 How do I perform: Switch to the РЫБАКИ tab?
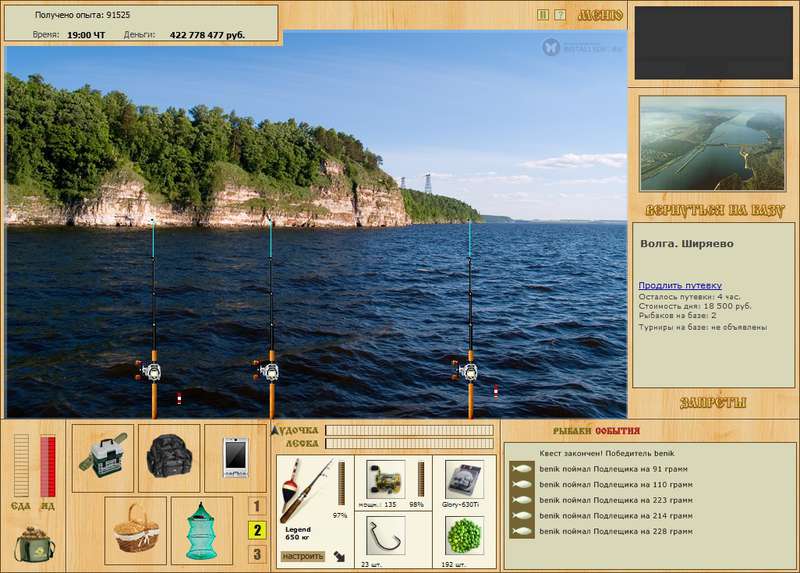(x=573, y=431)
